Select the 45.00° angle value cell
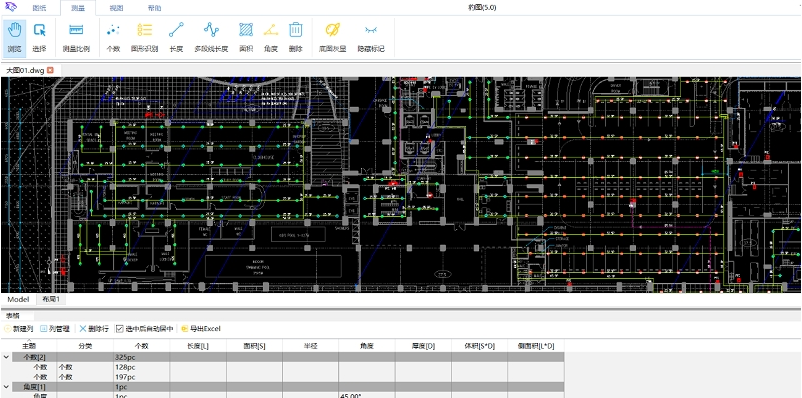This screenshot has height=398, width=802. click(367, 395)
